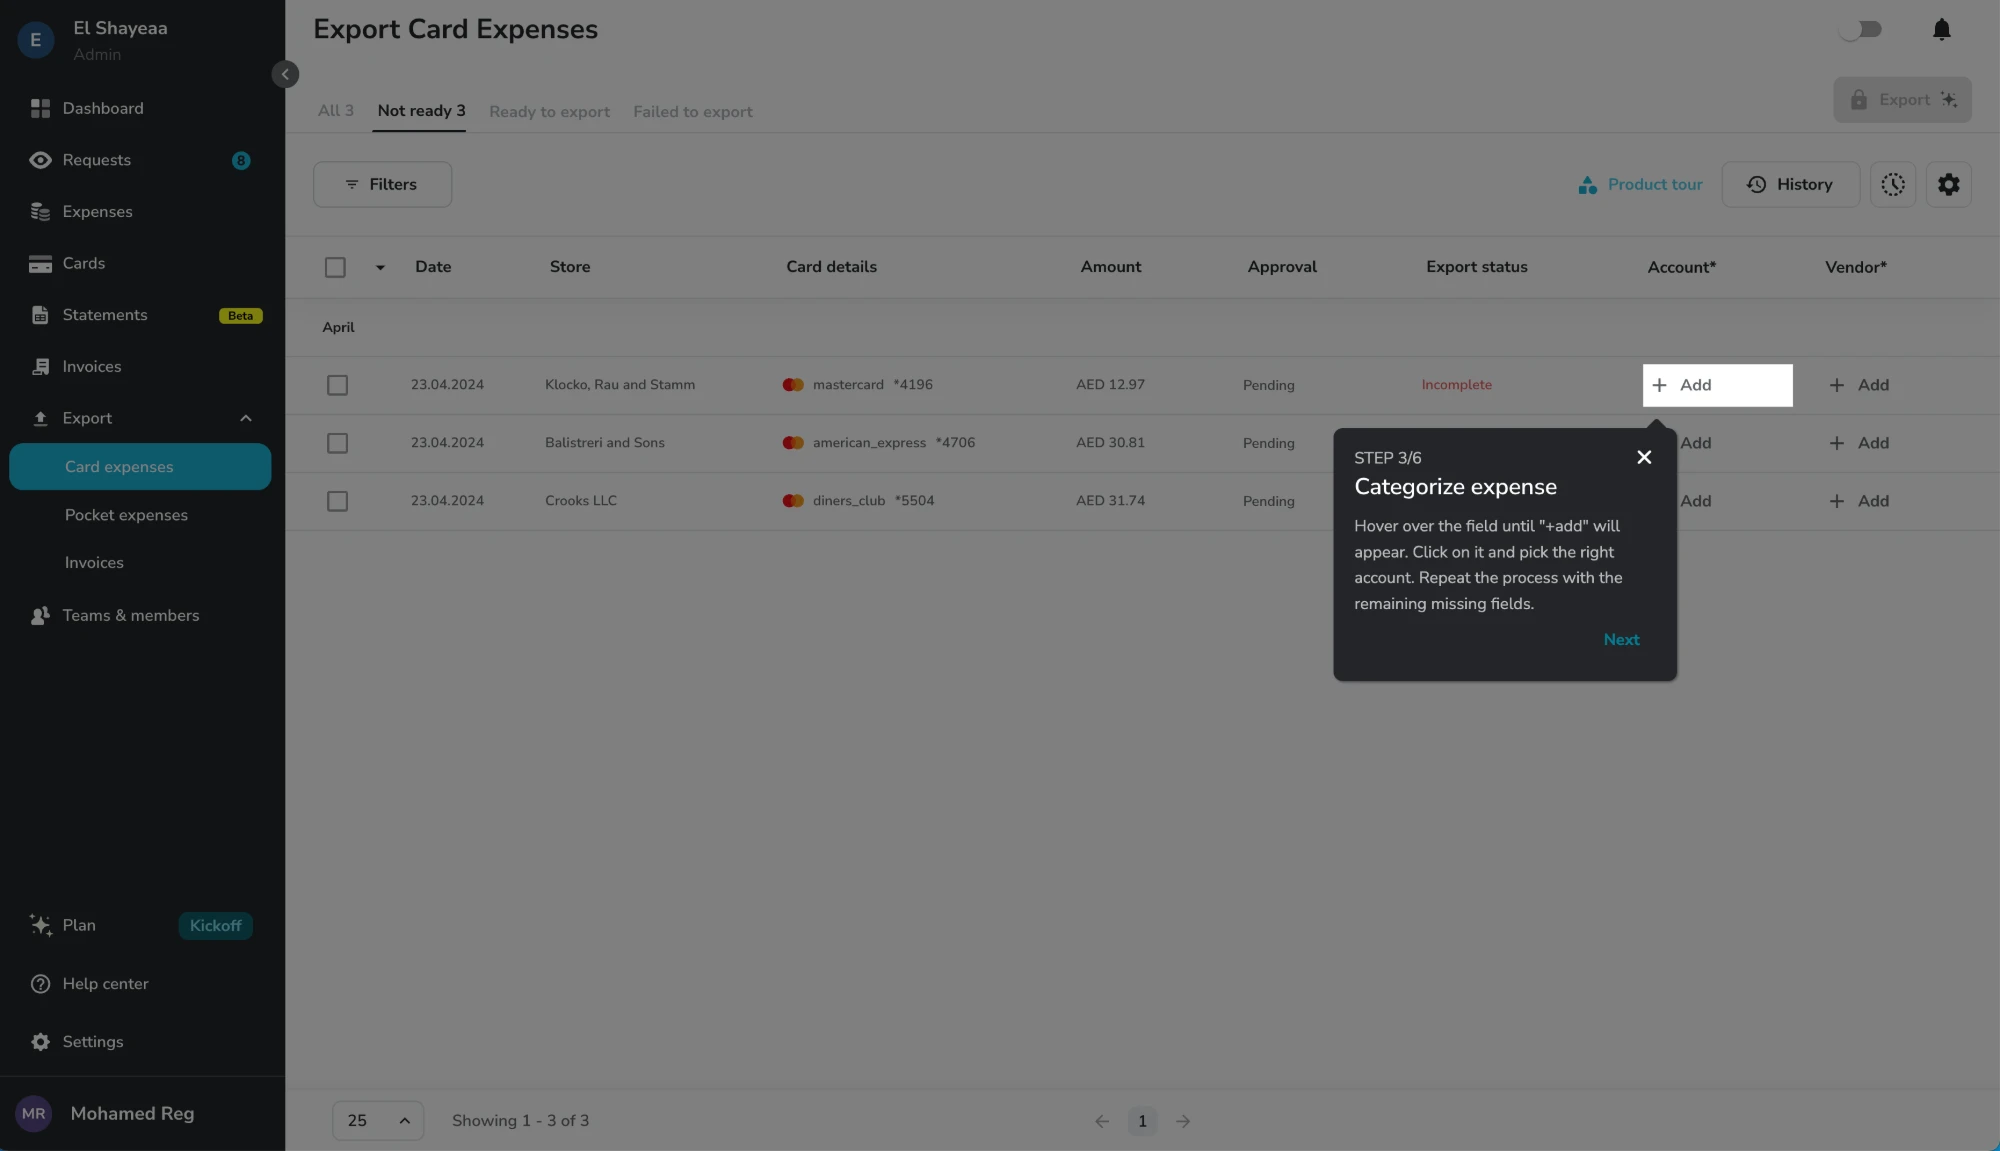Image resolution: width=2000 pixels, height=1151 pixels.
Task: Open the Filters panel
Action: [382, 185]
